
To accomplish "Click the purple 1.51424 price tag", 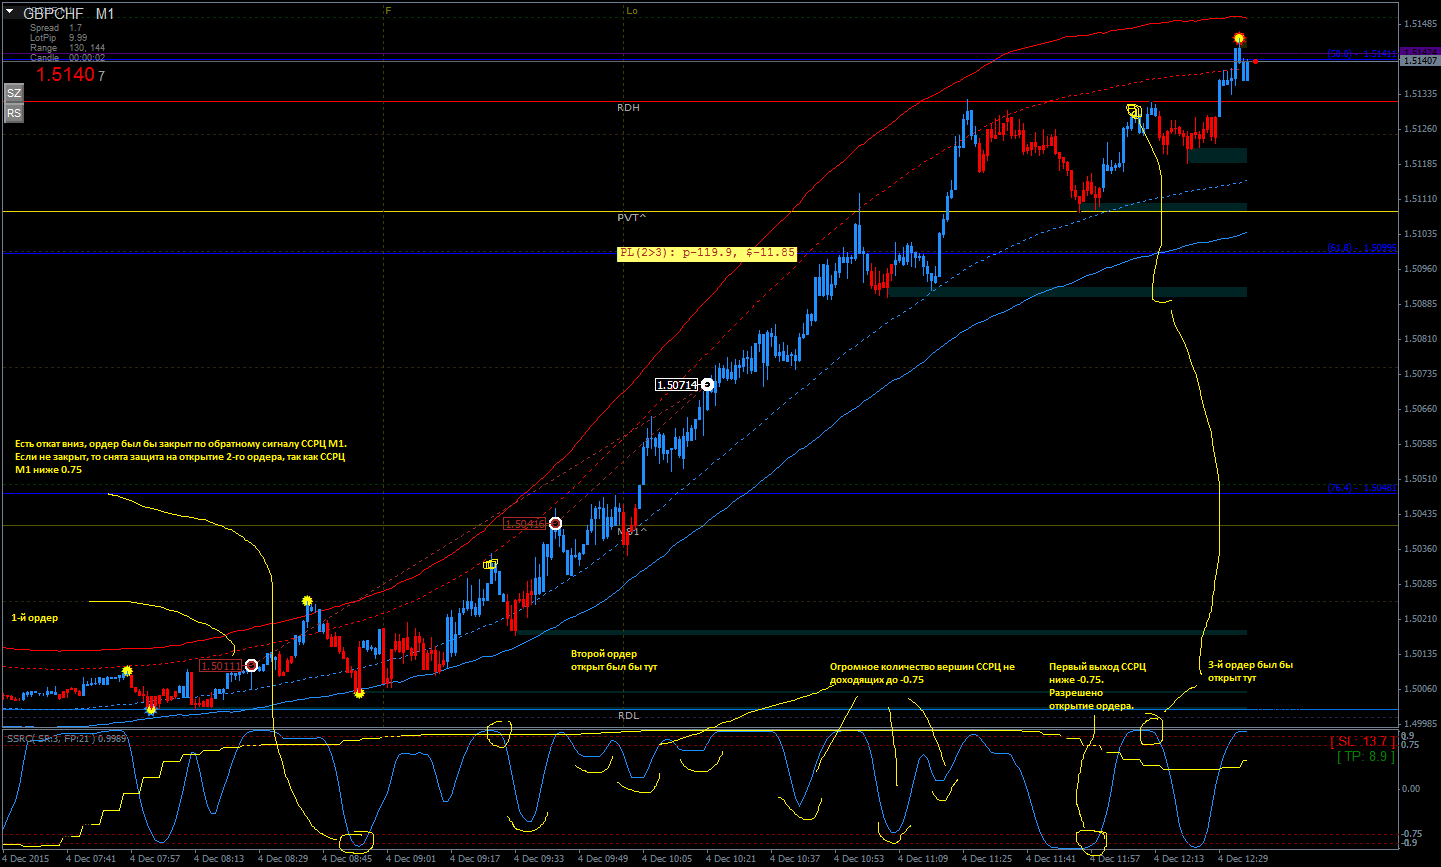I will click(1420, 52).
